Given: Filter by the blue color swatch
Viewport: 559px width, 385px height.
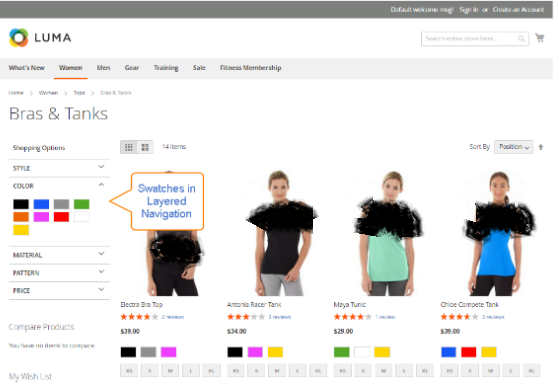Looking at the screenshot, I should pyautogui.click(x=41, y=204).
